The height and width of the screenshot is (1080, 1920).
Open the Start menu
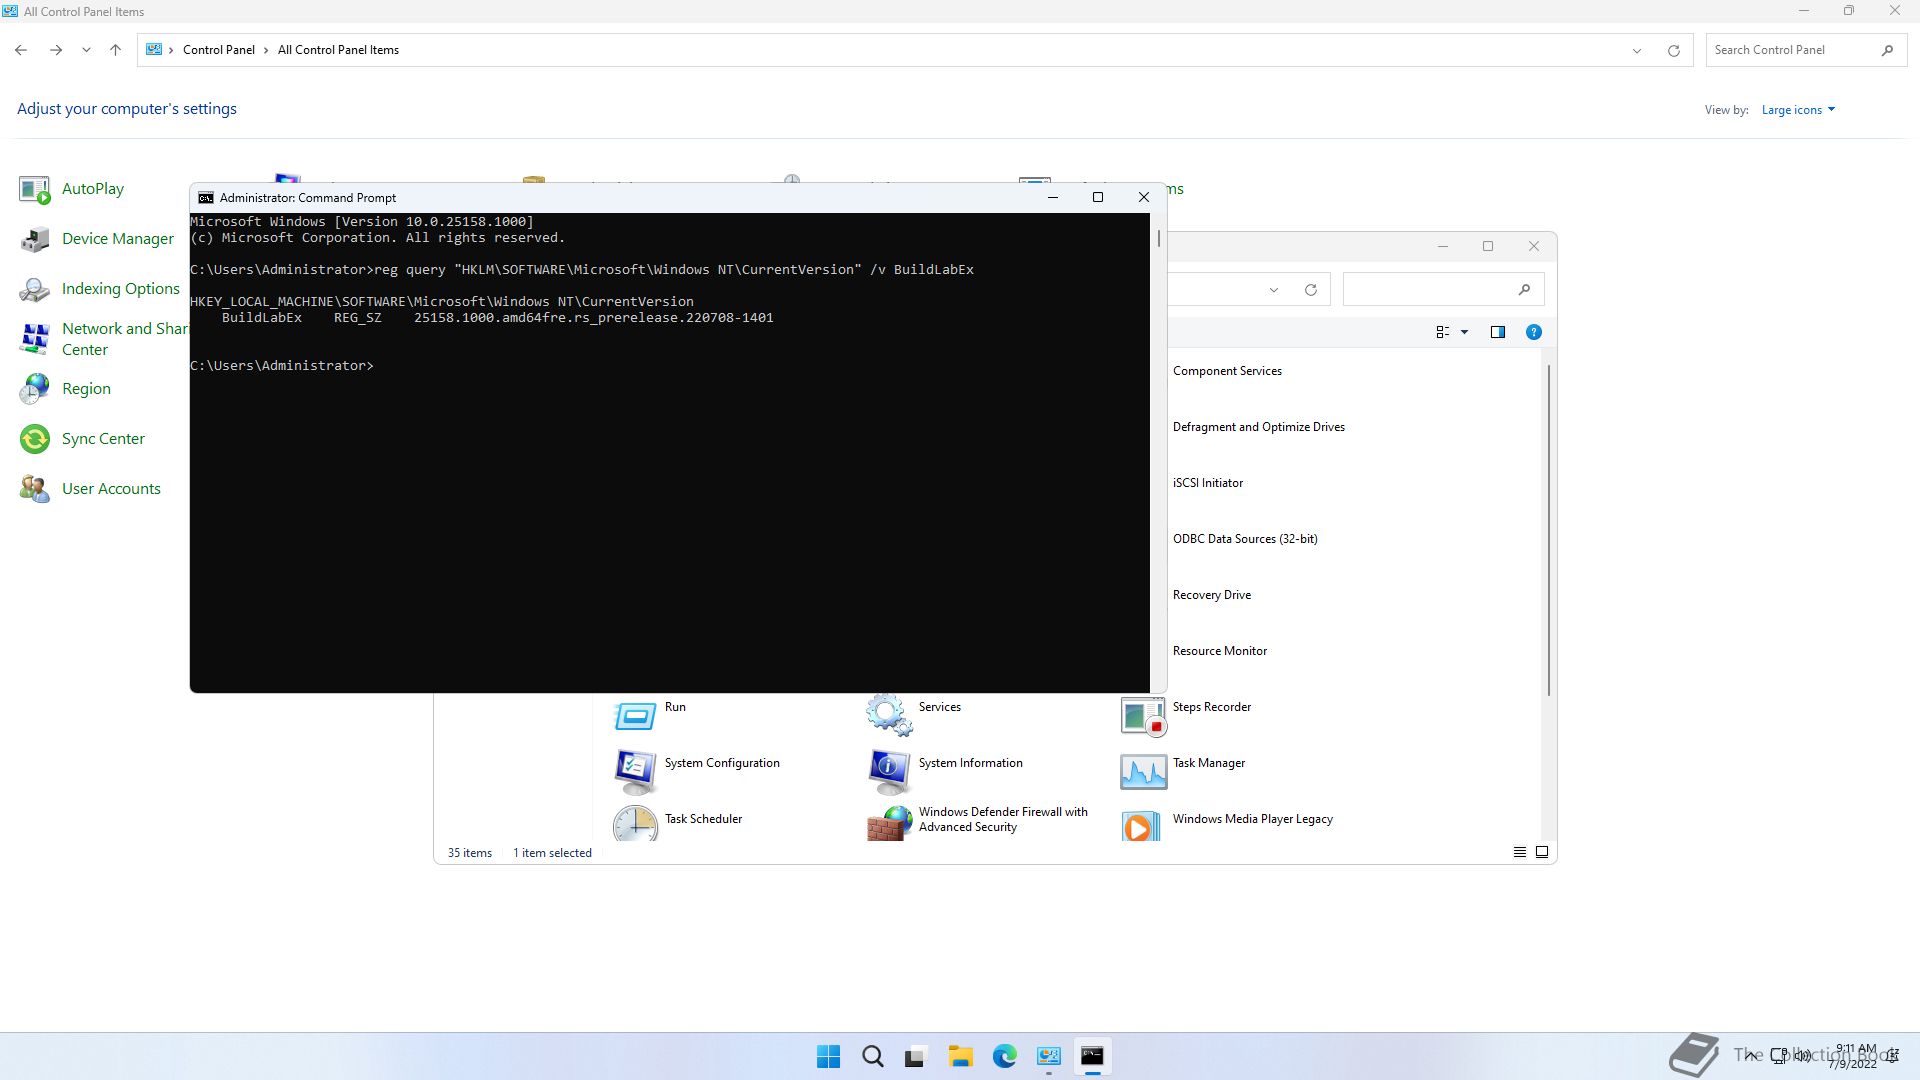[828, 1056]
